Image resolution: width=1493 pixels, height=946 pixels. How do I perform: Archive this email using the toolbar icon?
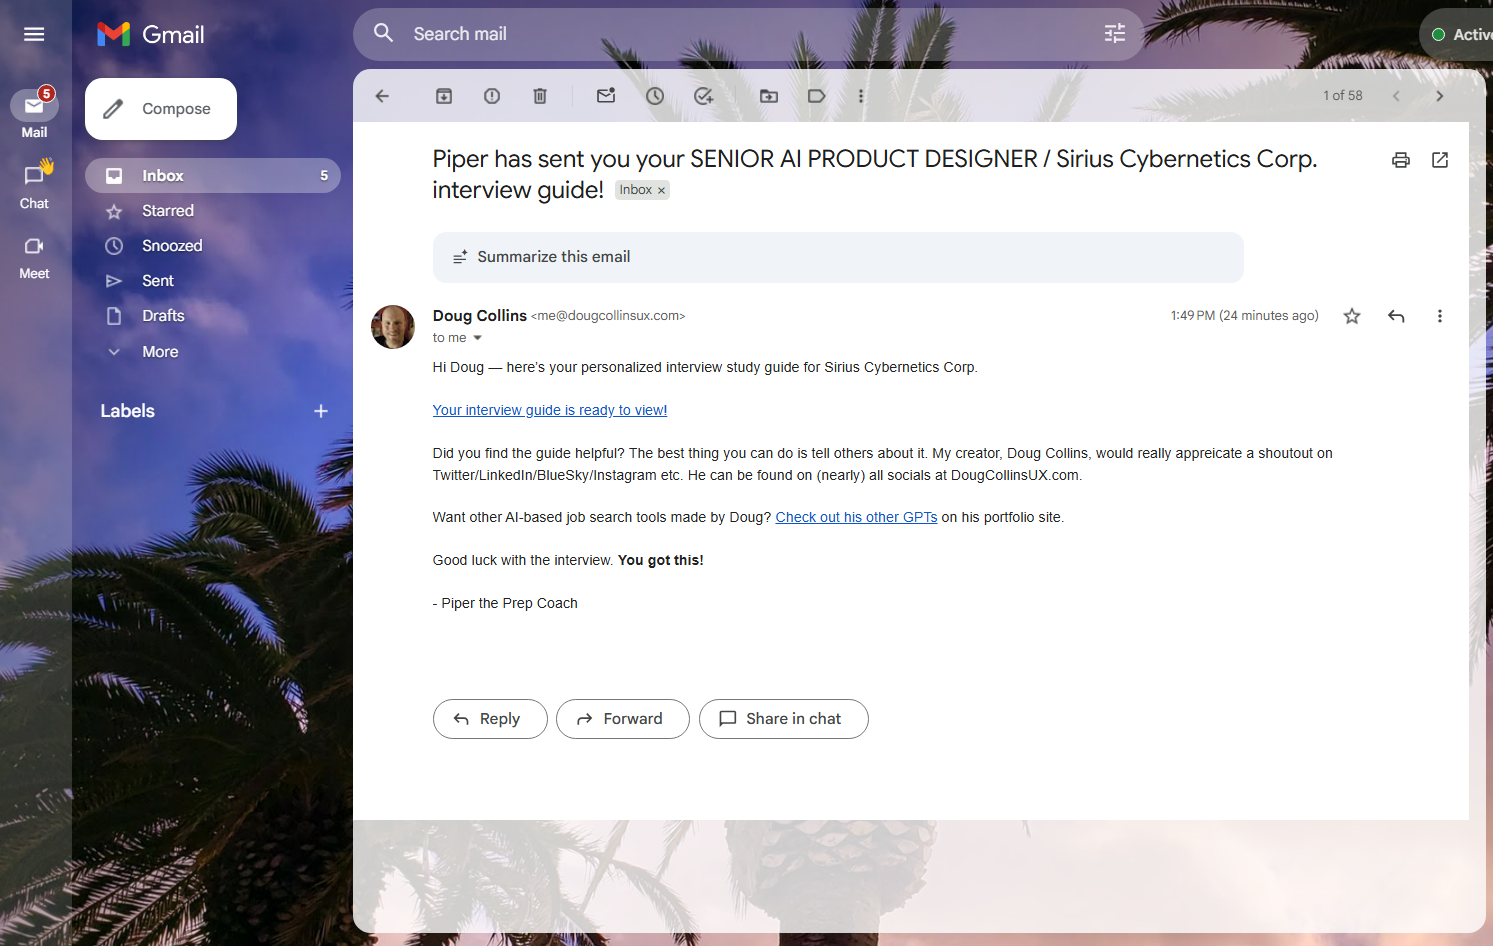[444, 96]
